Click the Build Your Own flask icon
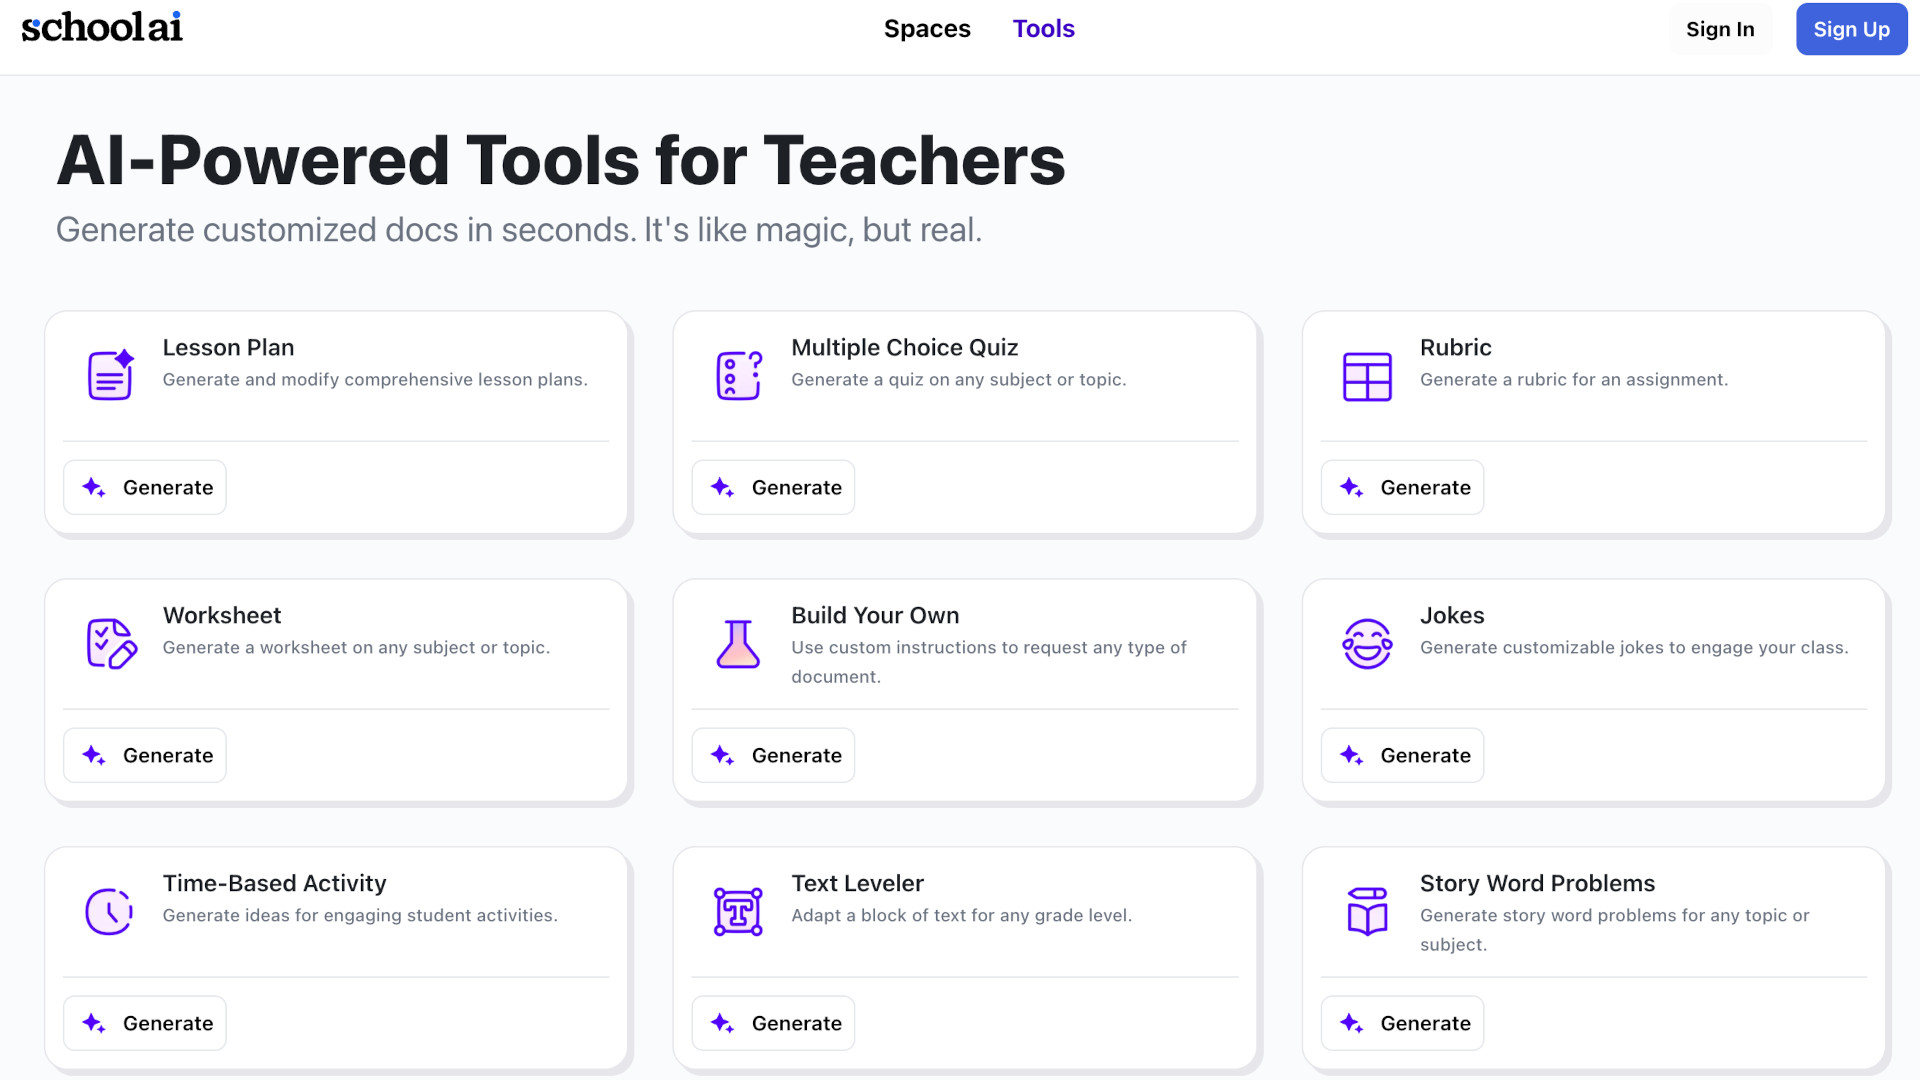Screen dimensions: 1920x1080 click(x=738, y=643)
